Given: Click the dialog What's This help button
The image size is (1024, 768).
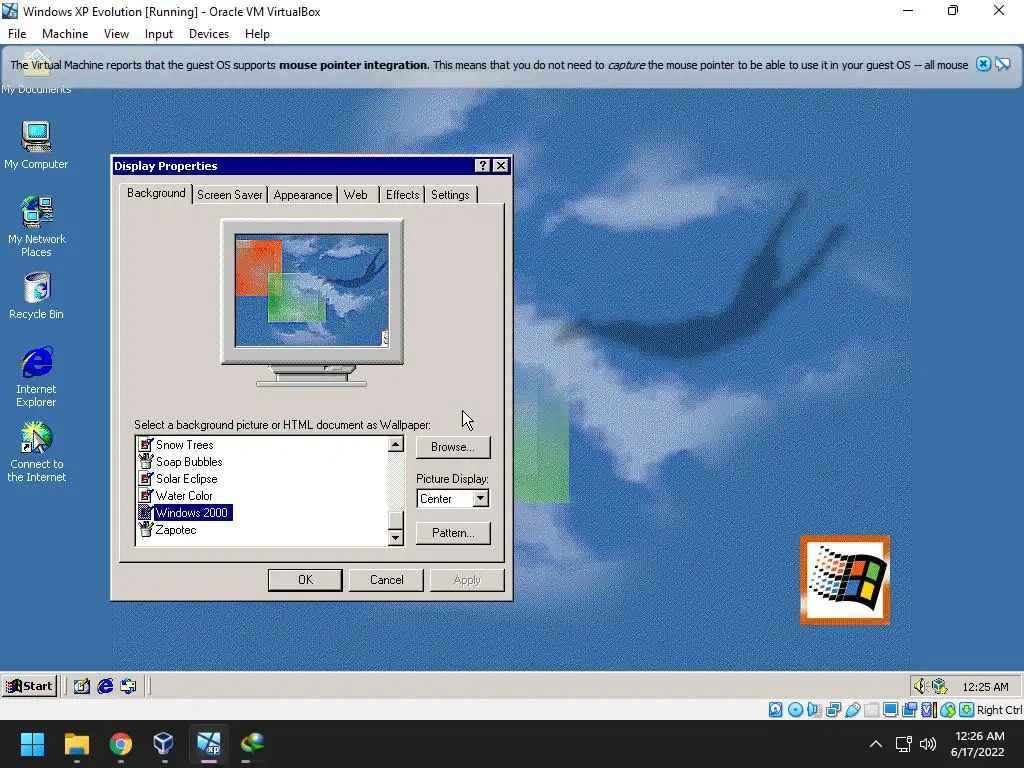Looking at the screenshot, I should (x=483, y=166).
